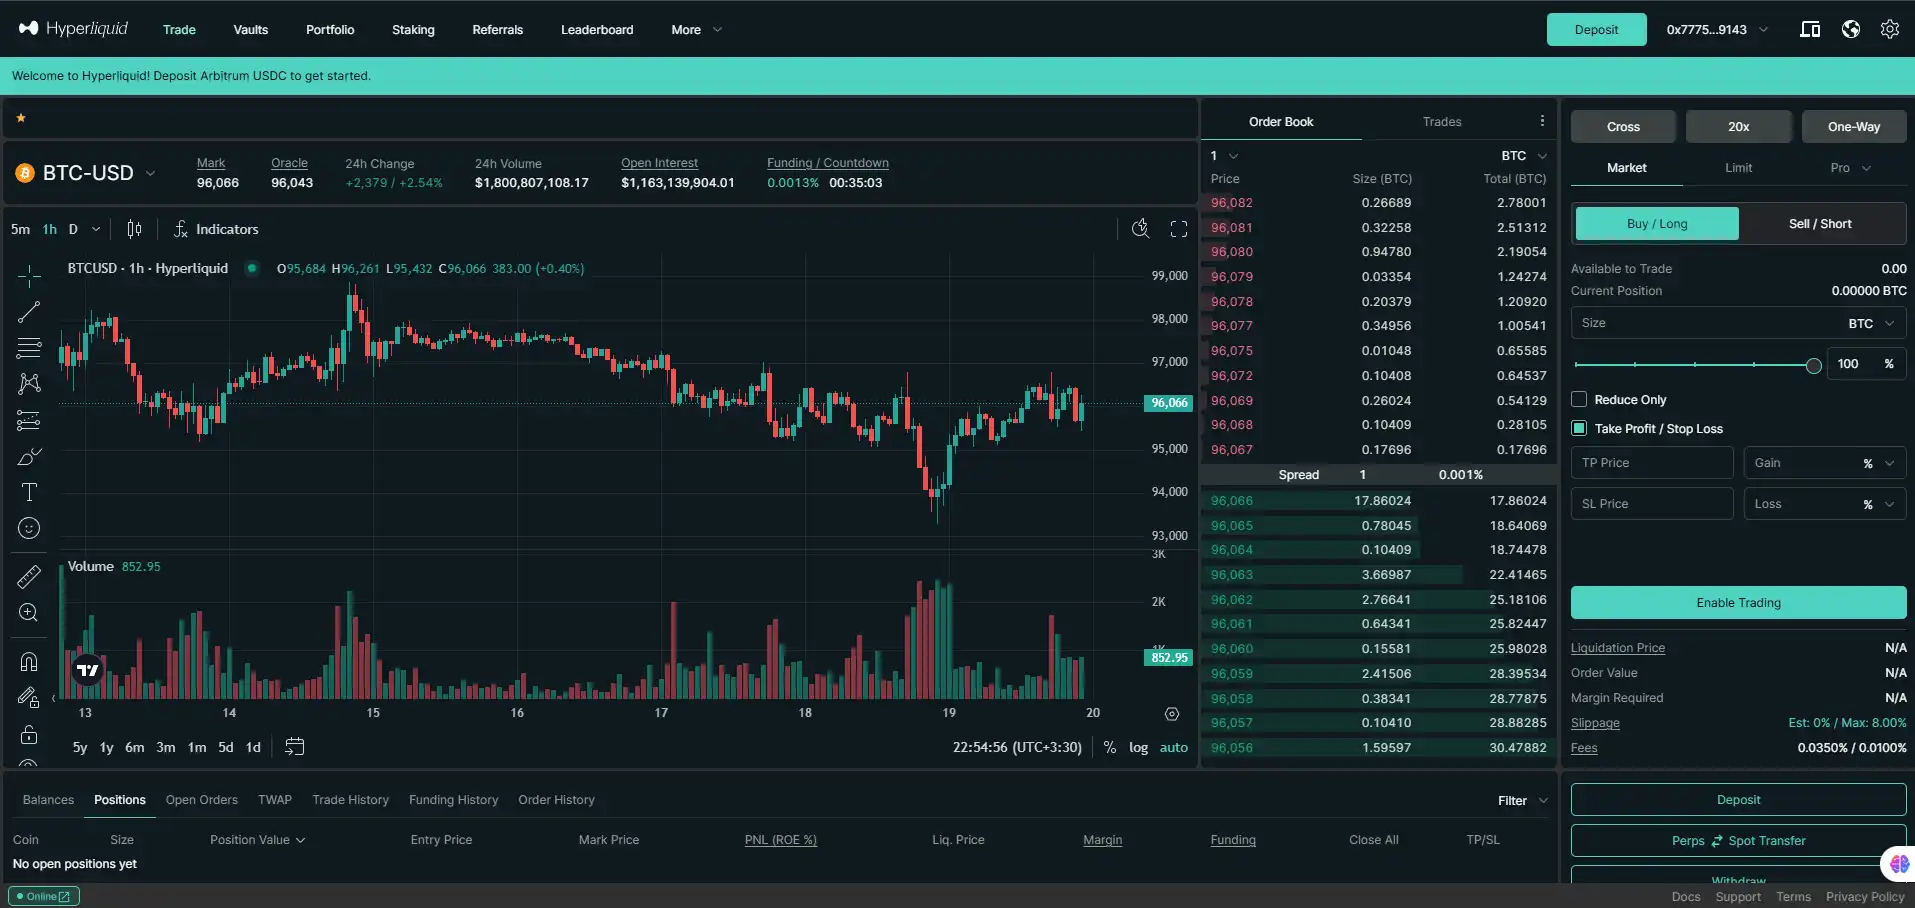Toggle logarithmic price scale
This screenshot has height=908, width=1915.
coord(1138,747)
